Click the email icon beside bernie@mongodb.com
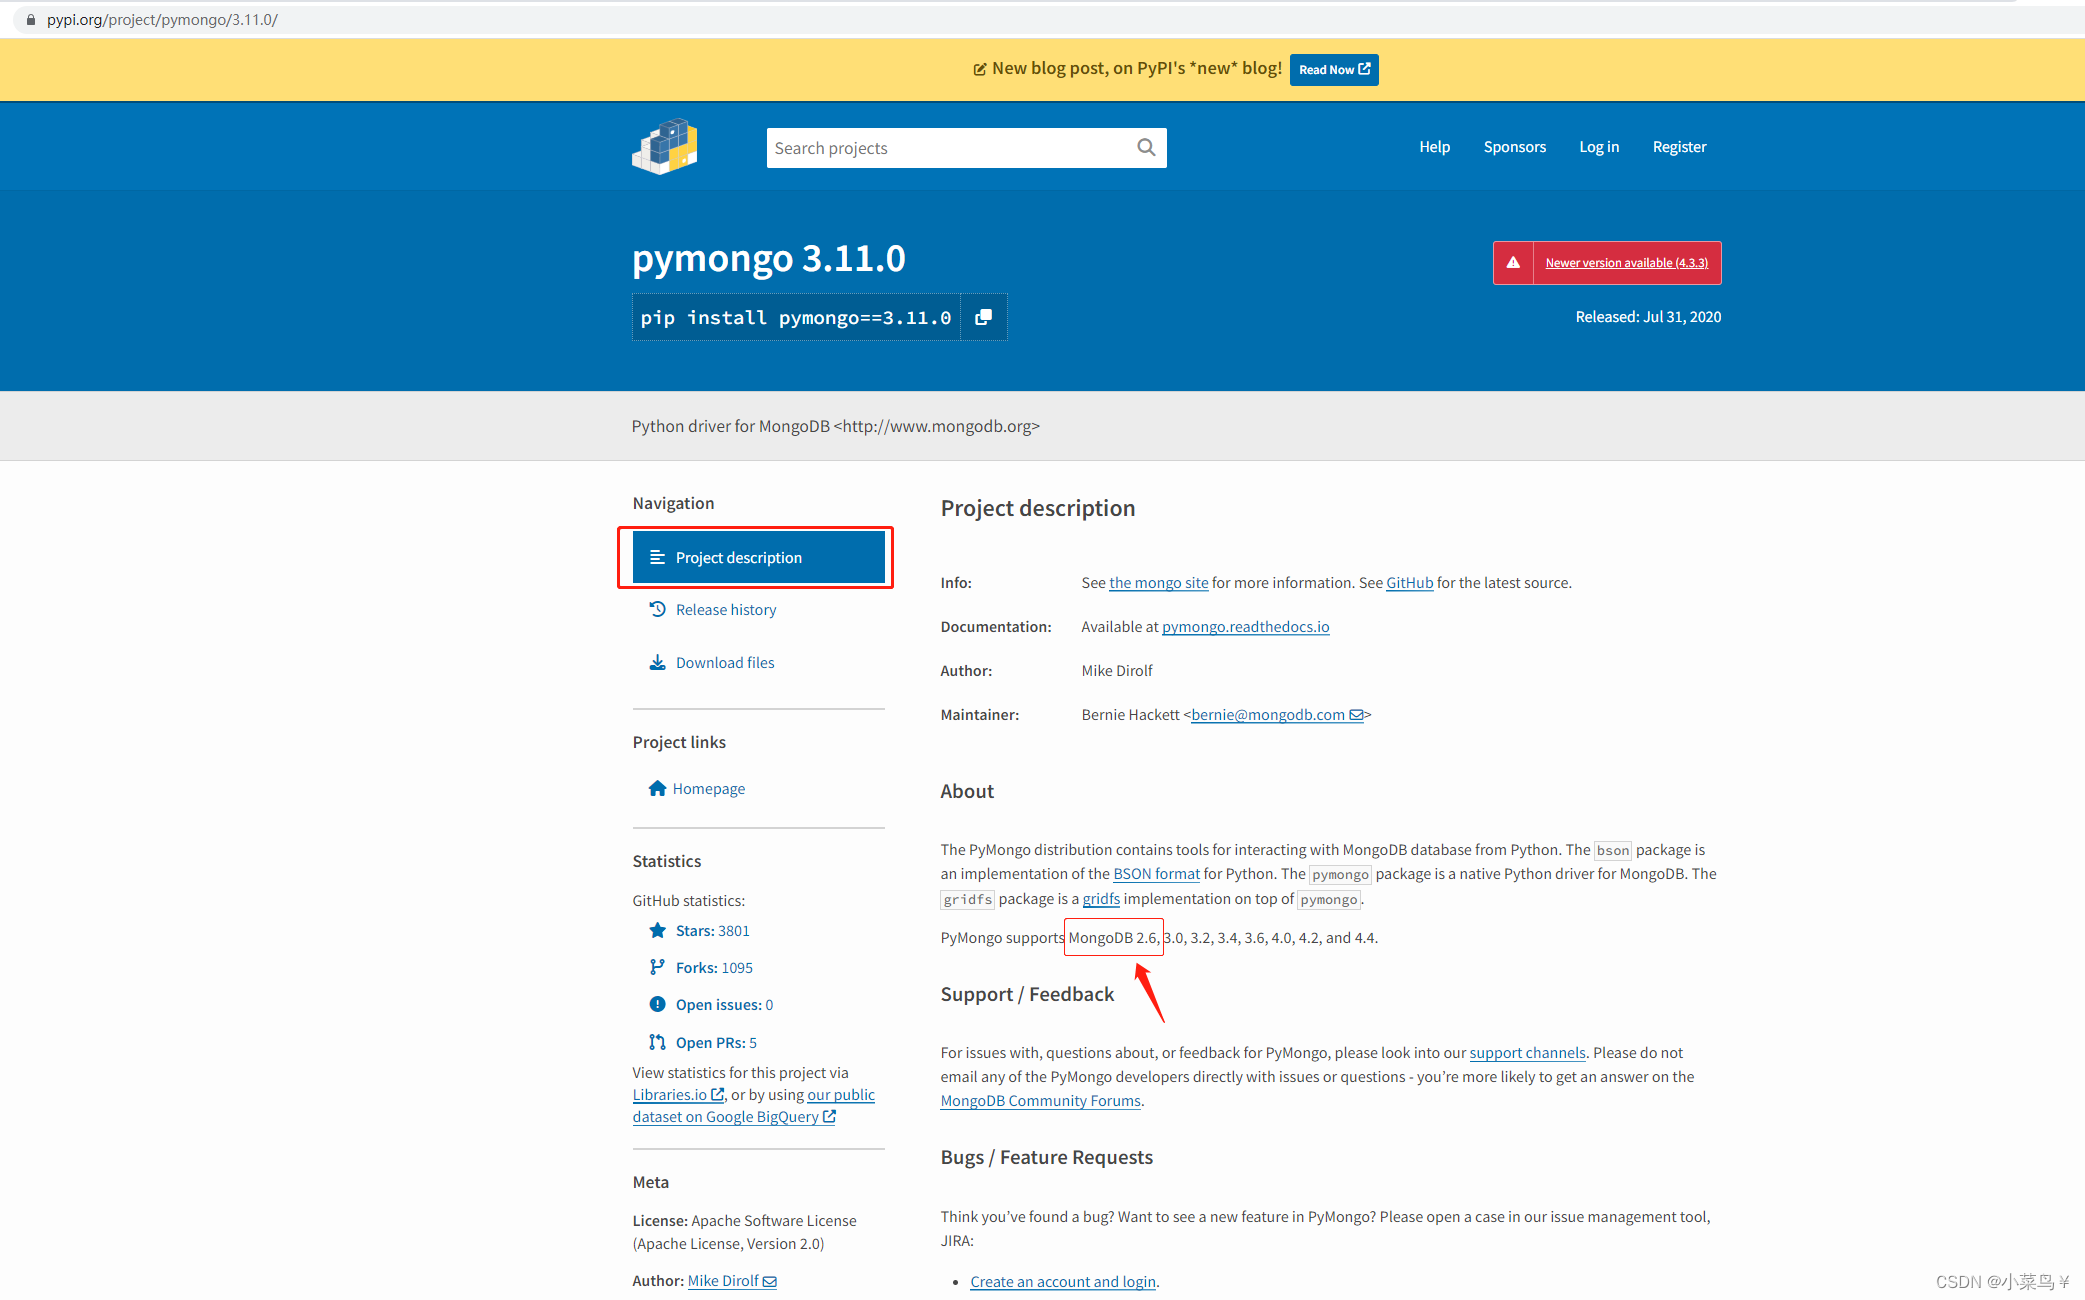 click(1357, 715)
